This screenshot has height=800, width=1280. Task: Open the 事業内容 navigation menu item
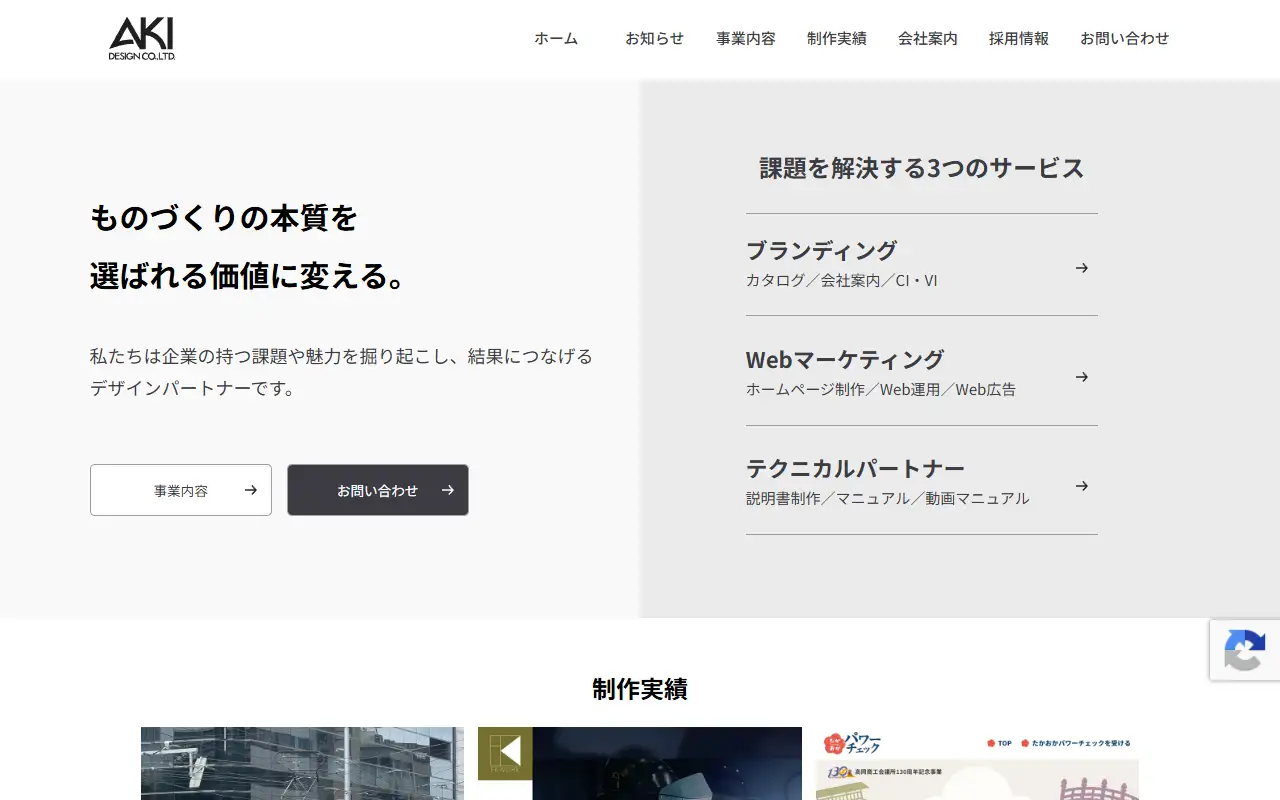[x=746, y=39]
